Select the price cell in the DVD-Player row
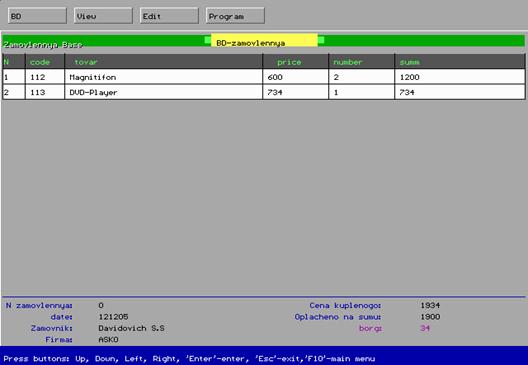 coord(295,92)
